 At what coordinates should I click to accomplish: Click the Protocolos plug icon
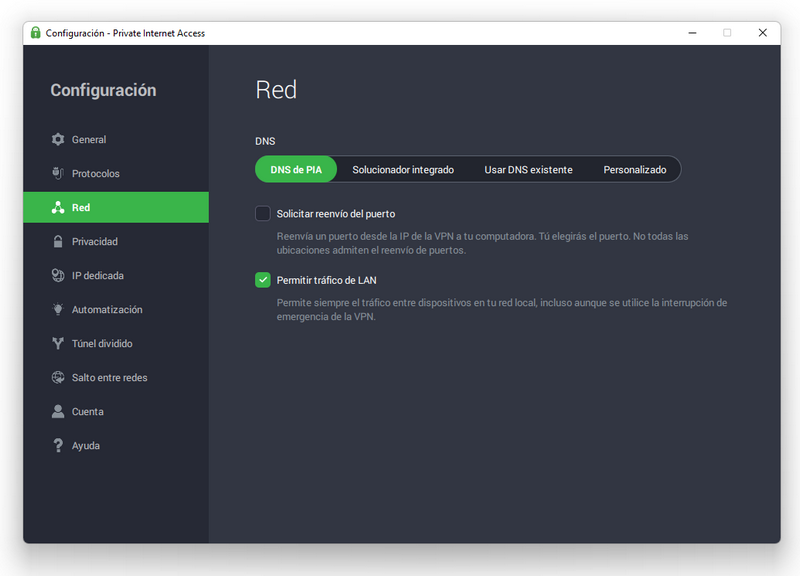58,173
